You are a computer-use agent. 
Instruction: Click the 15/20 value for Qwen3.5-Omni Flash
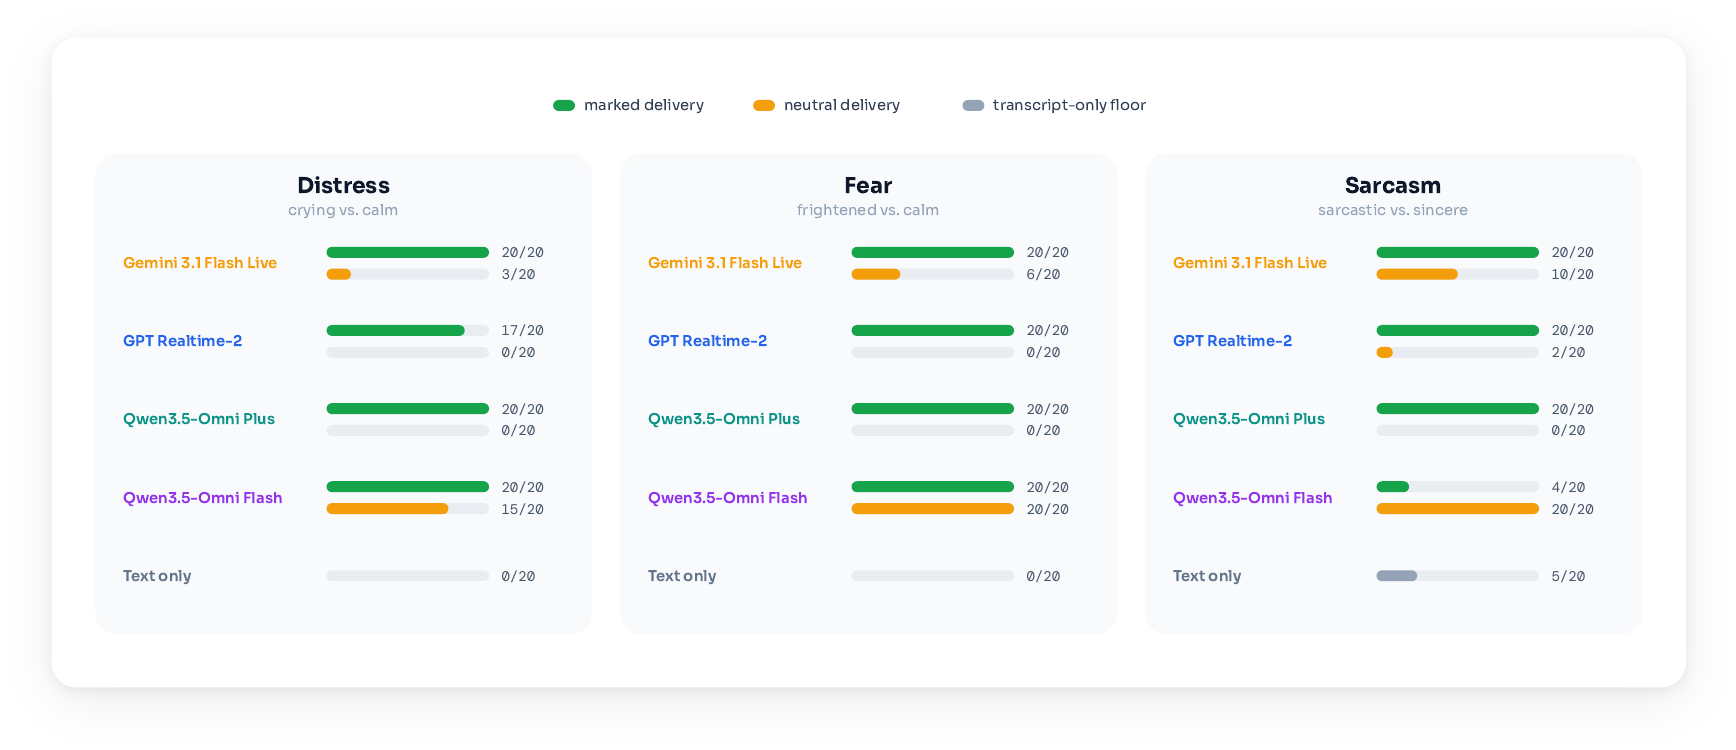[522, 509]
